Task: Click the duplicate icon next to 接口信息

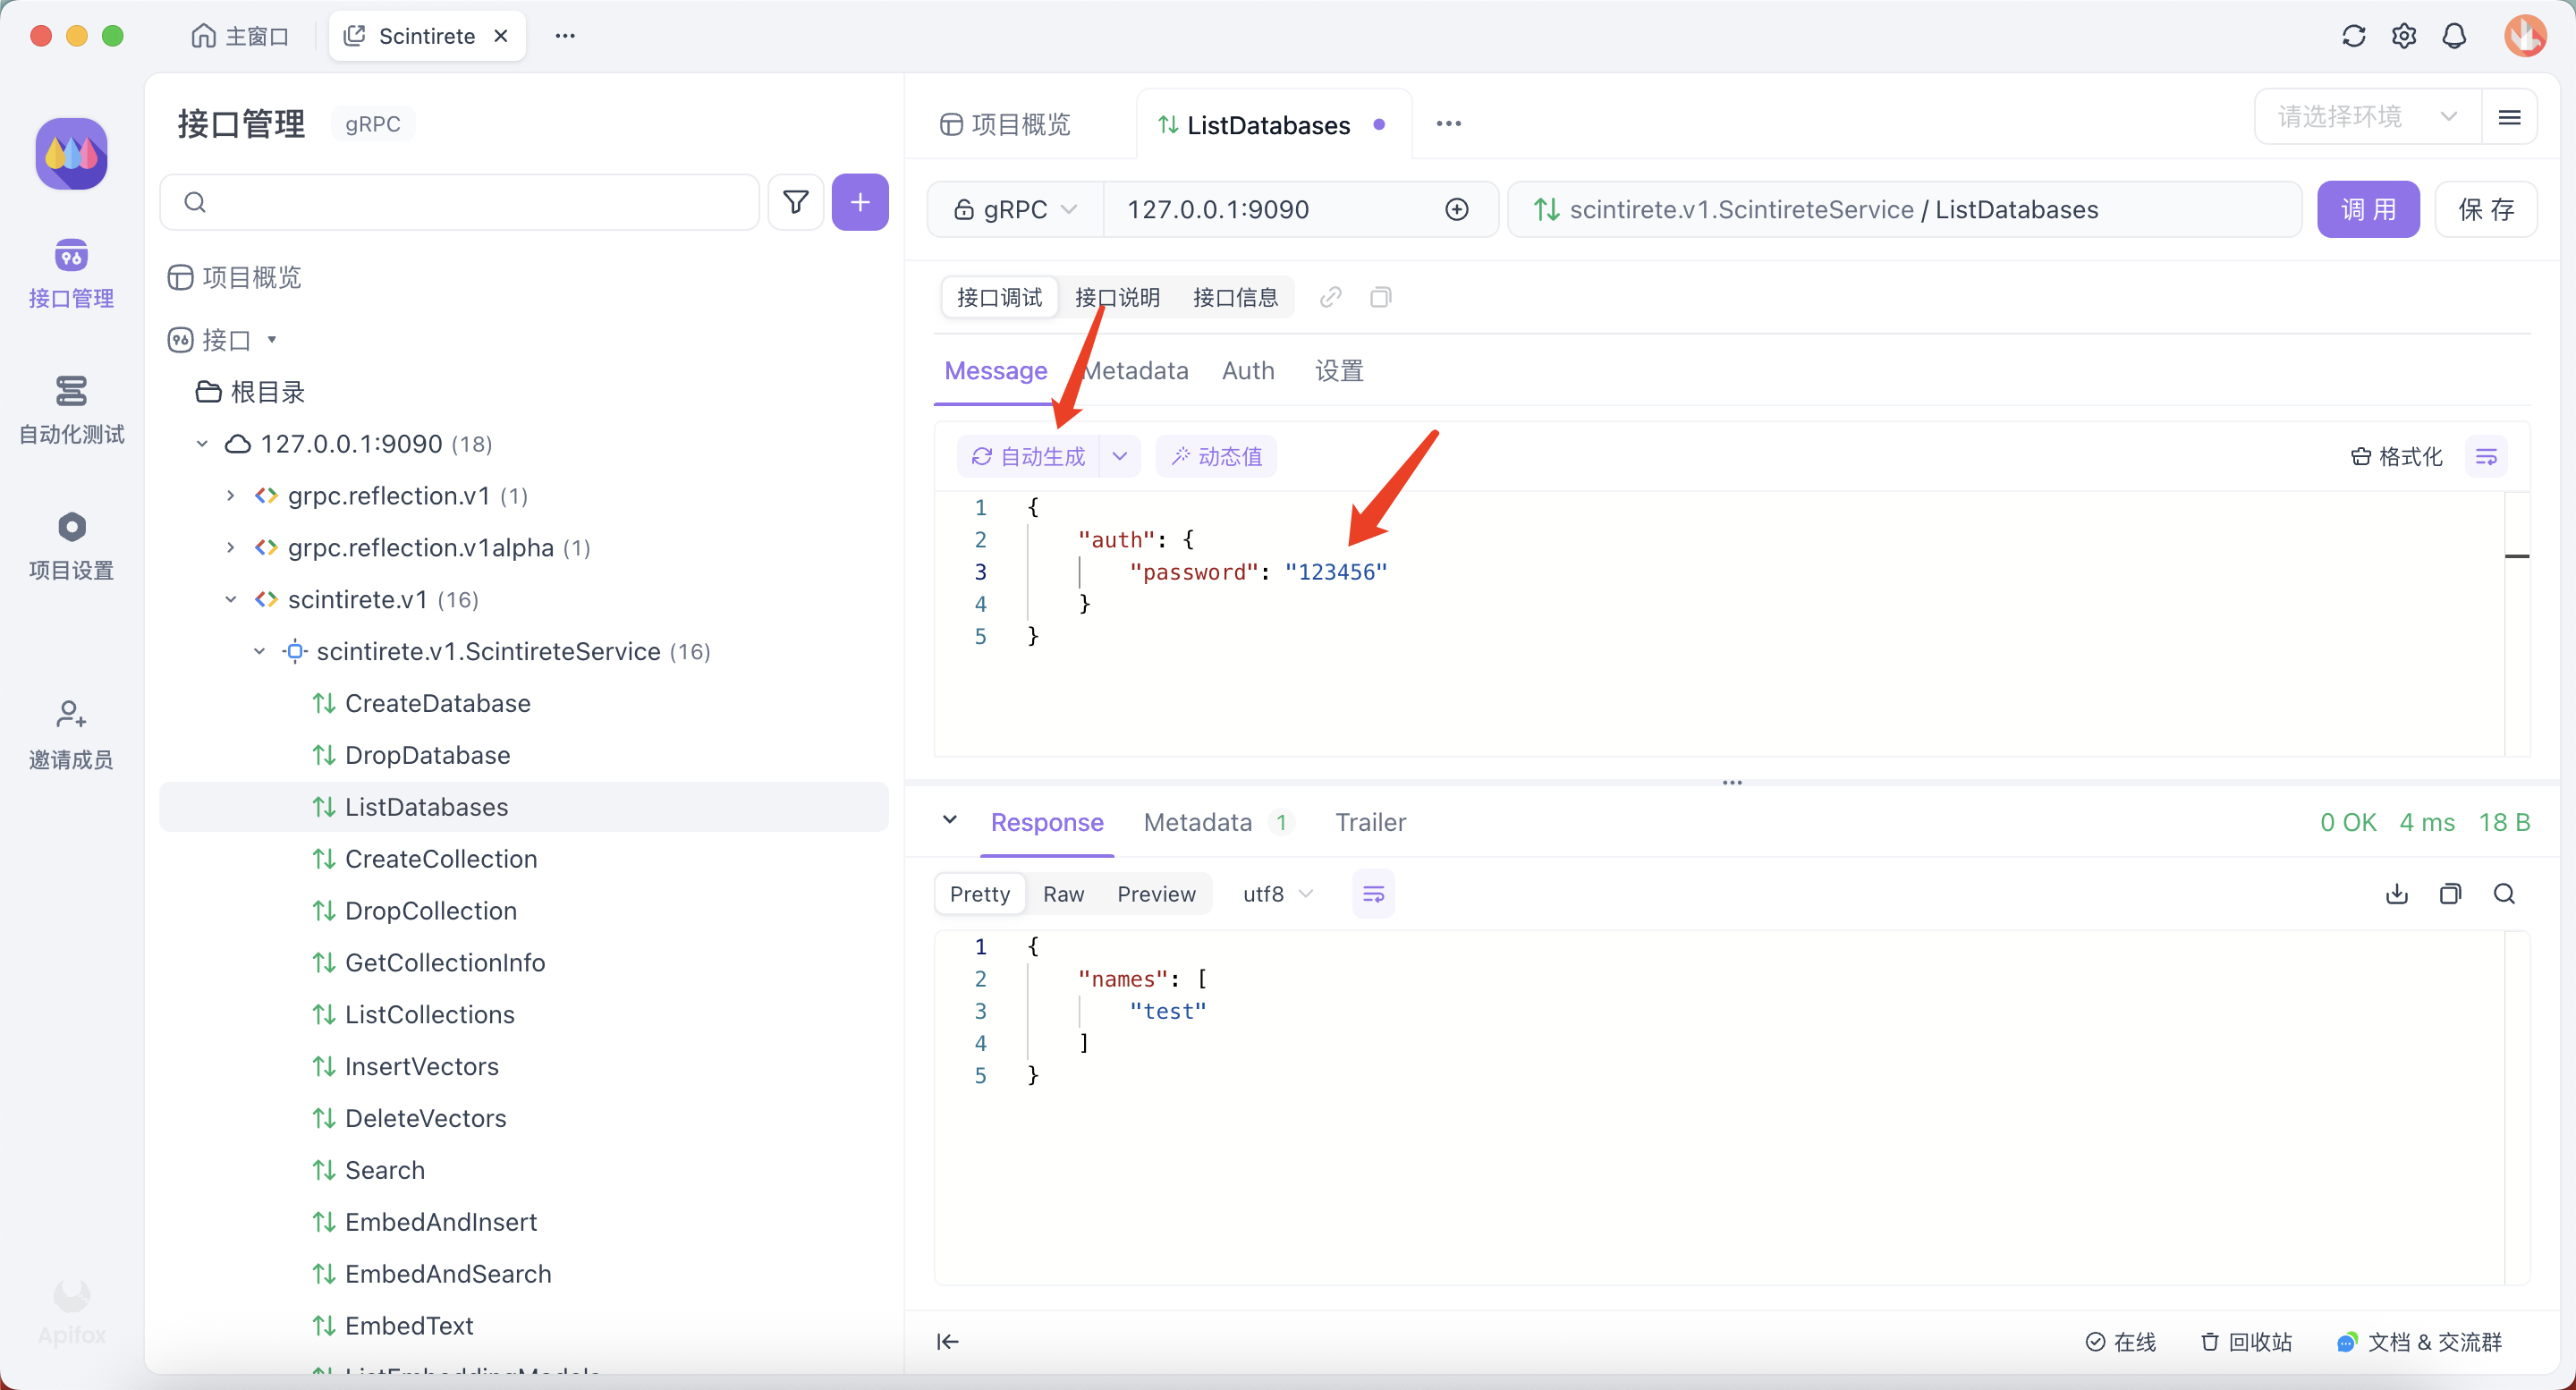Action: coord(1380,297)
